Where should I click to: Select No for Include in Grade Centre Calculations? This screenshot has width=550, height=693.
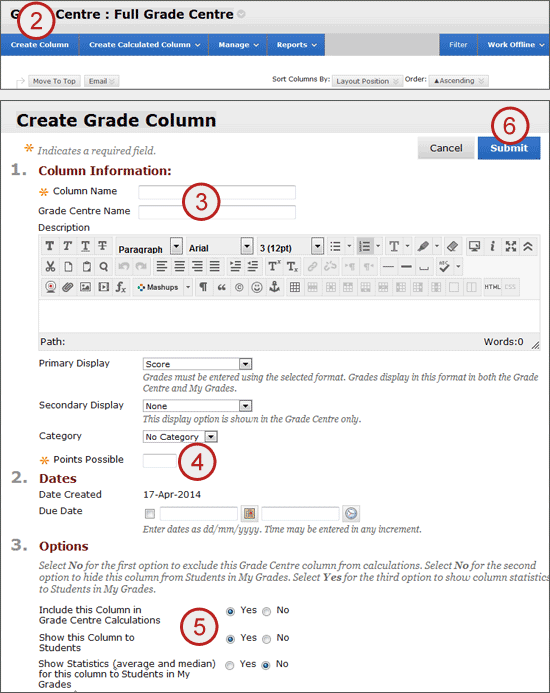tap(267, 612)
